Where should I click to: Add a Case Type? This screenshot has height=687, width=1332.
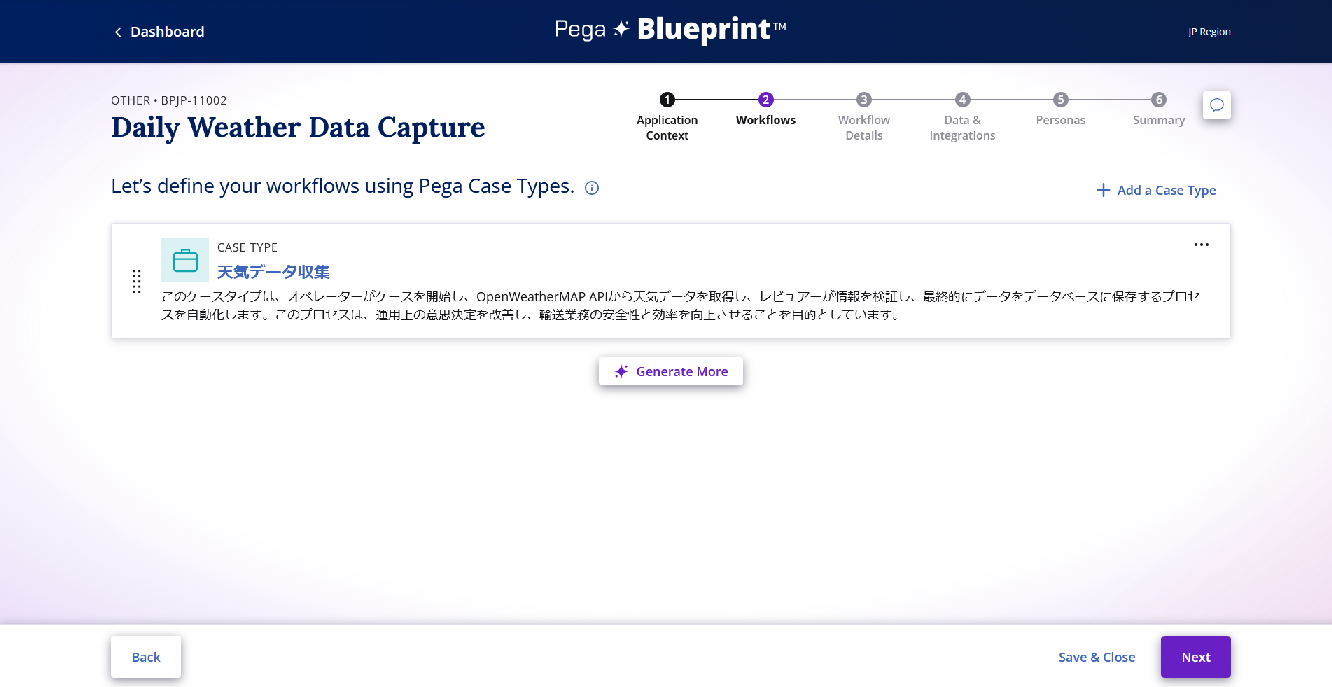tap(1156, 190)
